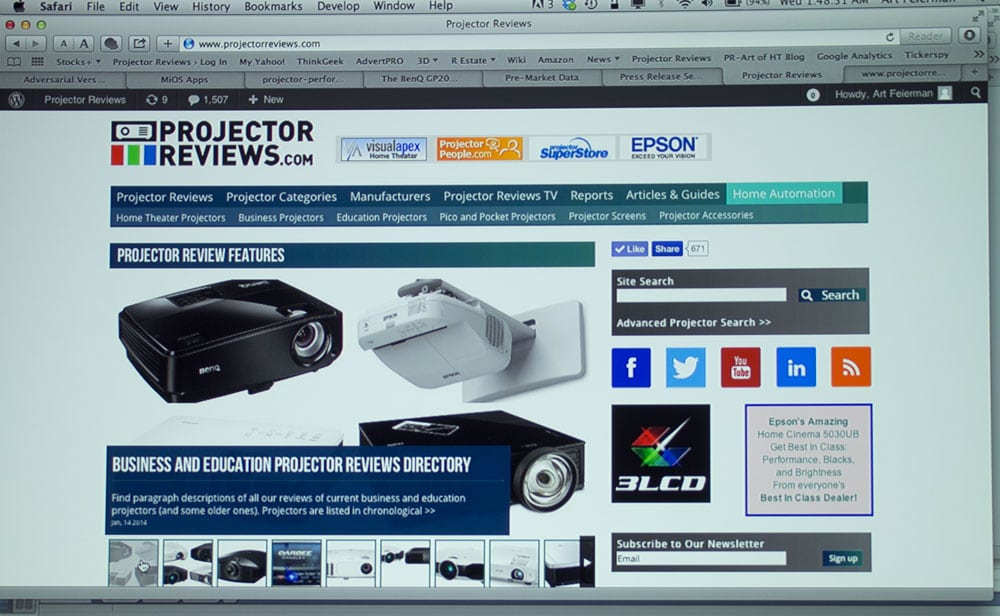Screen dimensions: 1000x616
Task: Switch to the Press Release Se... tab
Action: click(661, 77)
